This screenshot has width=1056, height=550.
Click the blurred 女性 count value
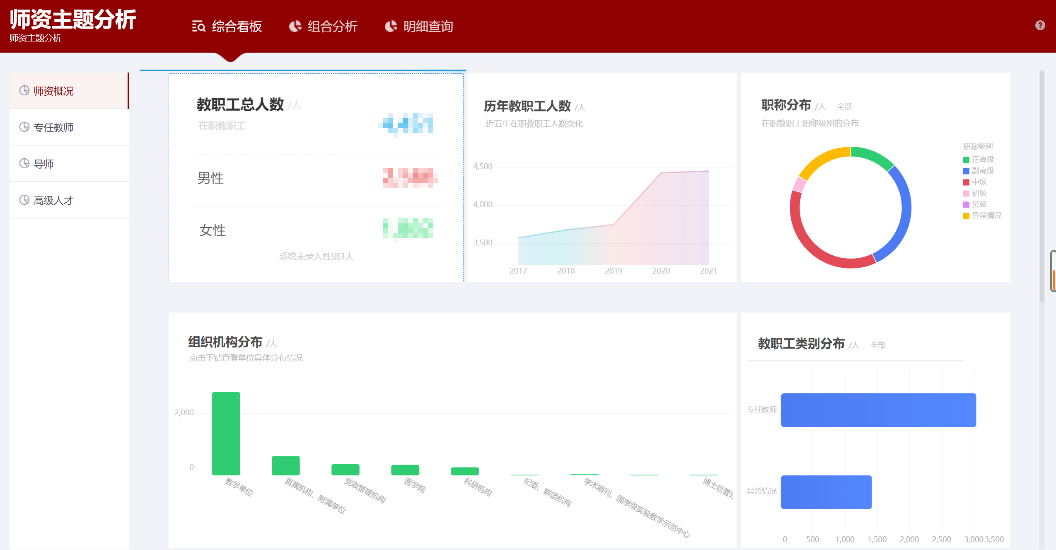pos(408,228)
